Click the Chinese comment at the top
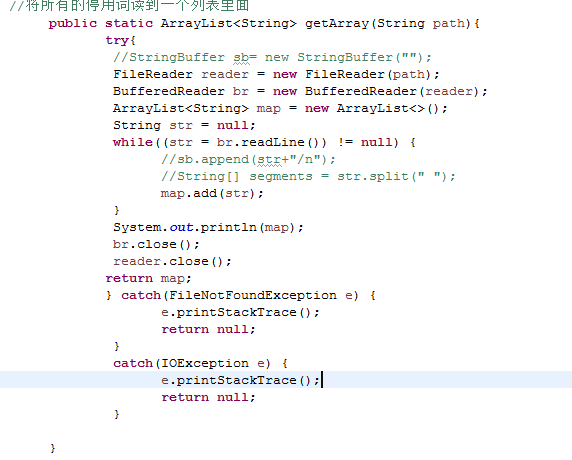 [x=129, y=5]
